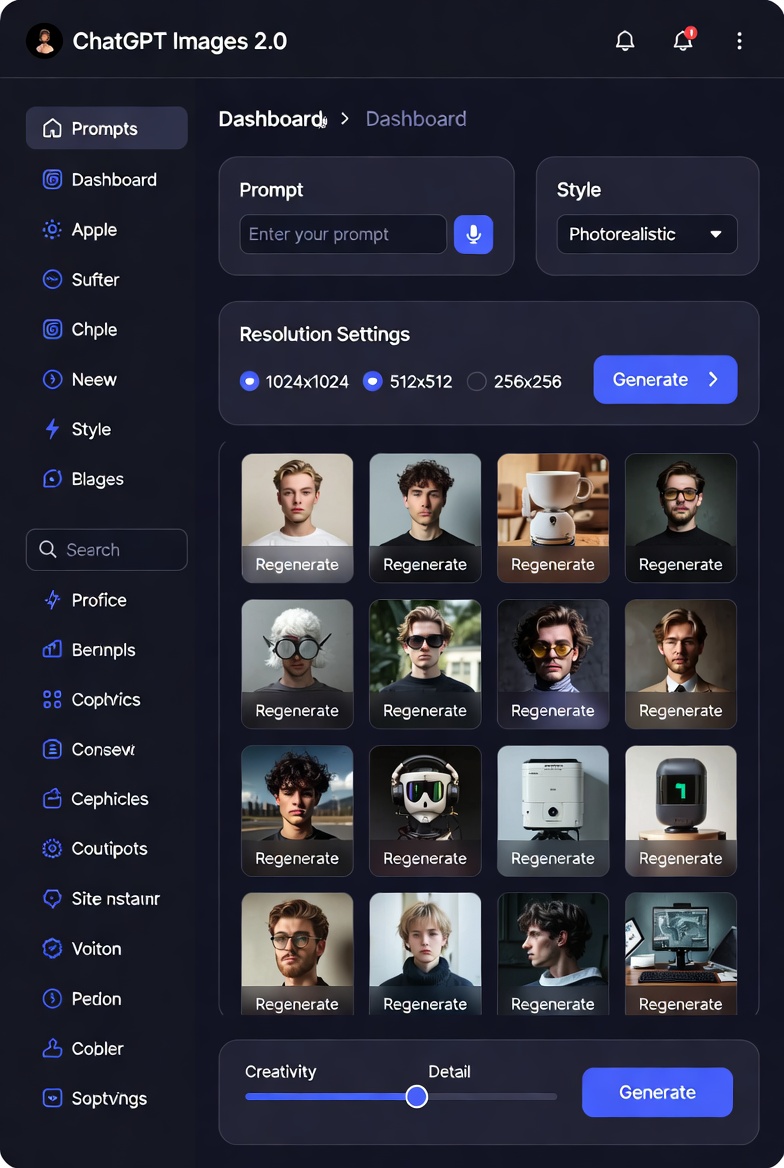Screen dimensions: 784x1168
Task: Click the document icon beside Consevι
Action: pos(52,749)
